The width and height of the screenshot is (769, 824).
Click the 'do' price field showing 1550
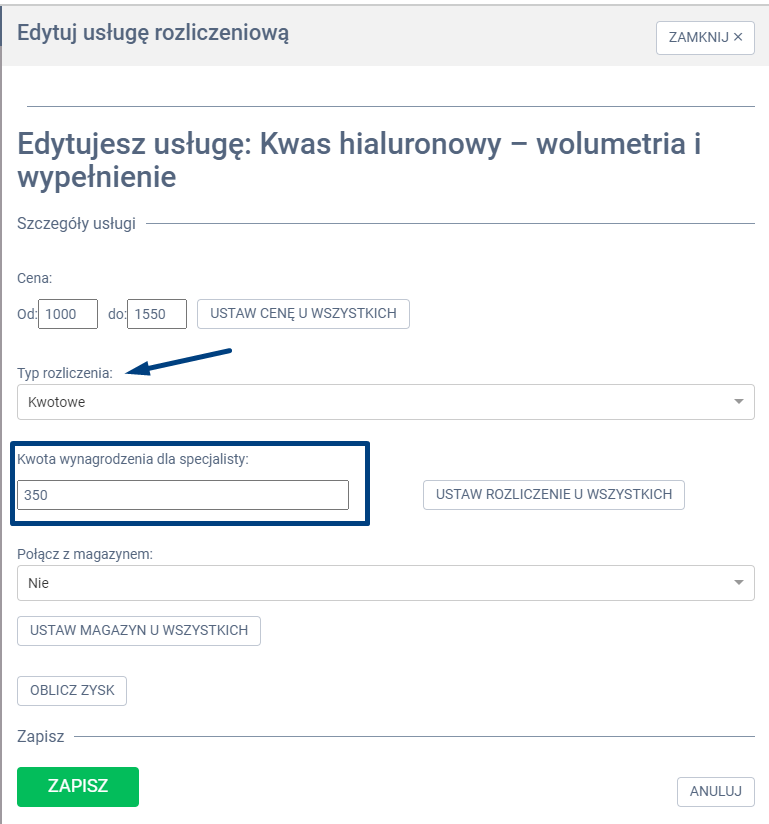[x=157, y=314]
